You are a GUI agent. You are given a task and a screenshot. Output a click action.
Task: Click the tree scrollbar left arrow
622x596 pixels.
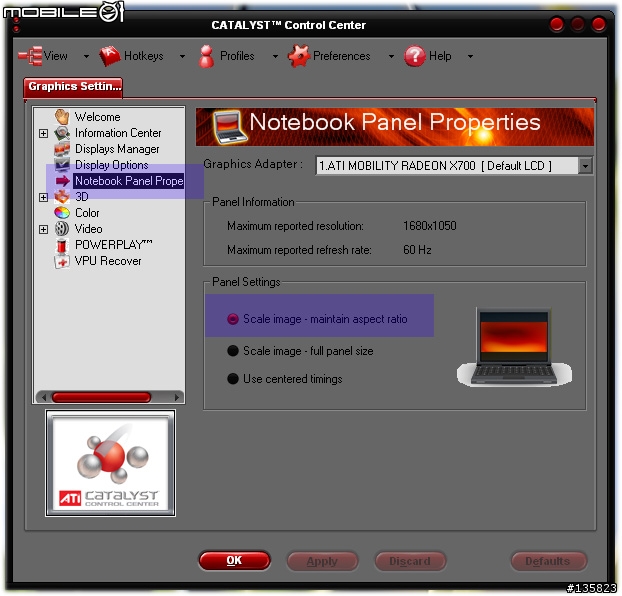44,397
